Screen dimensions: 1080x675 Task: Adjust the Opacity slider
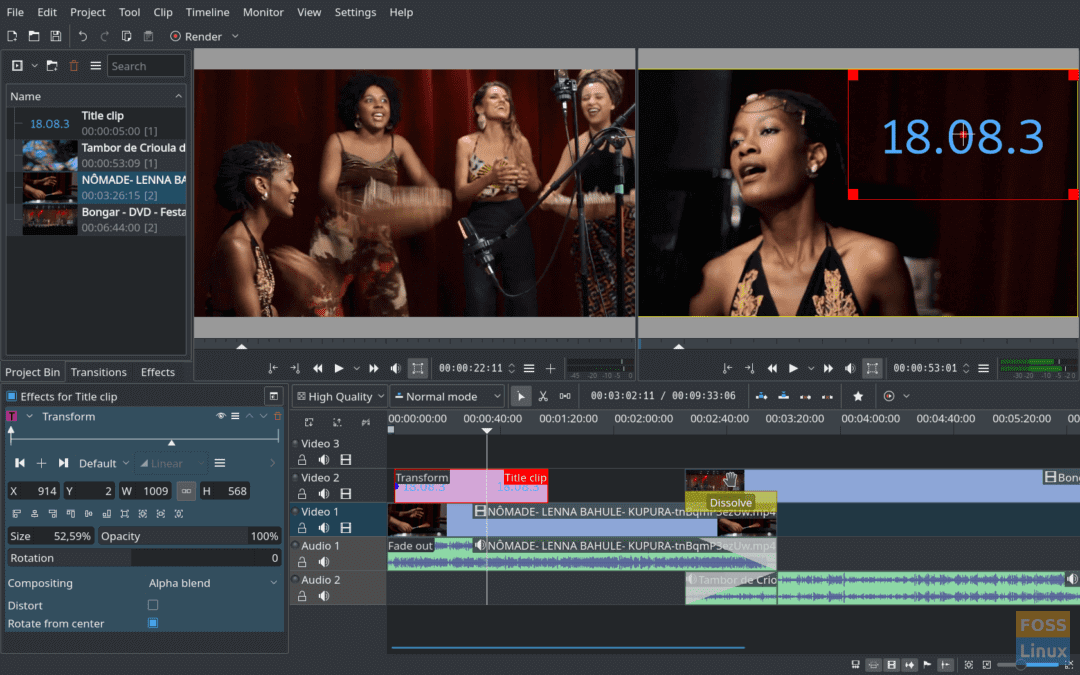(x=189, y=536)
